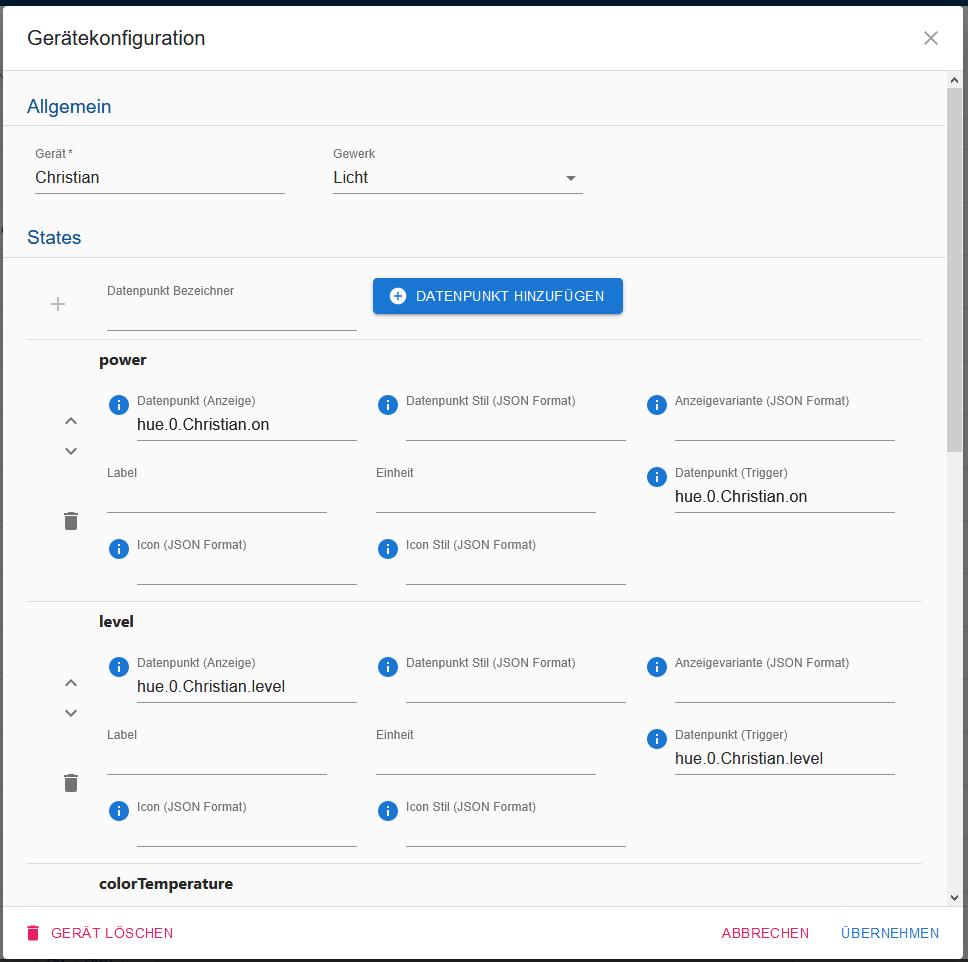Click GERÄT LÖSCHEN to delete device
The image size is (968, 962).
[100, 933]
